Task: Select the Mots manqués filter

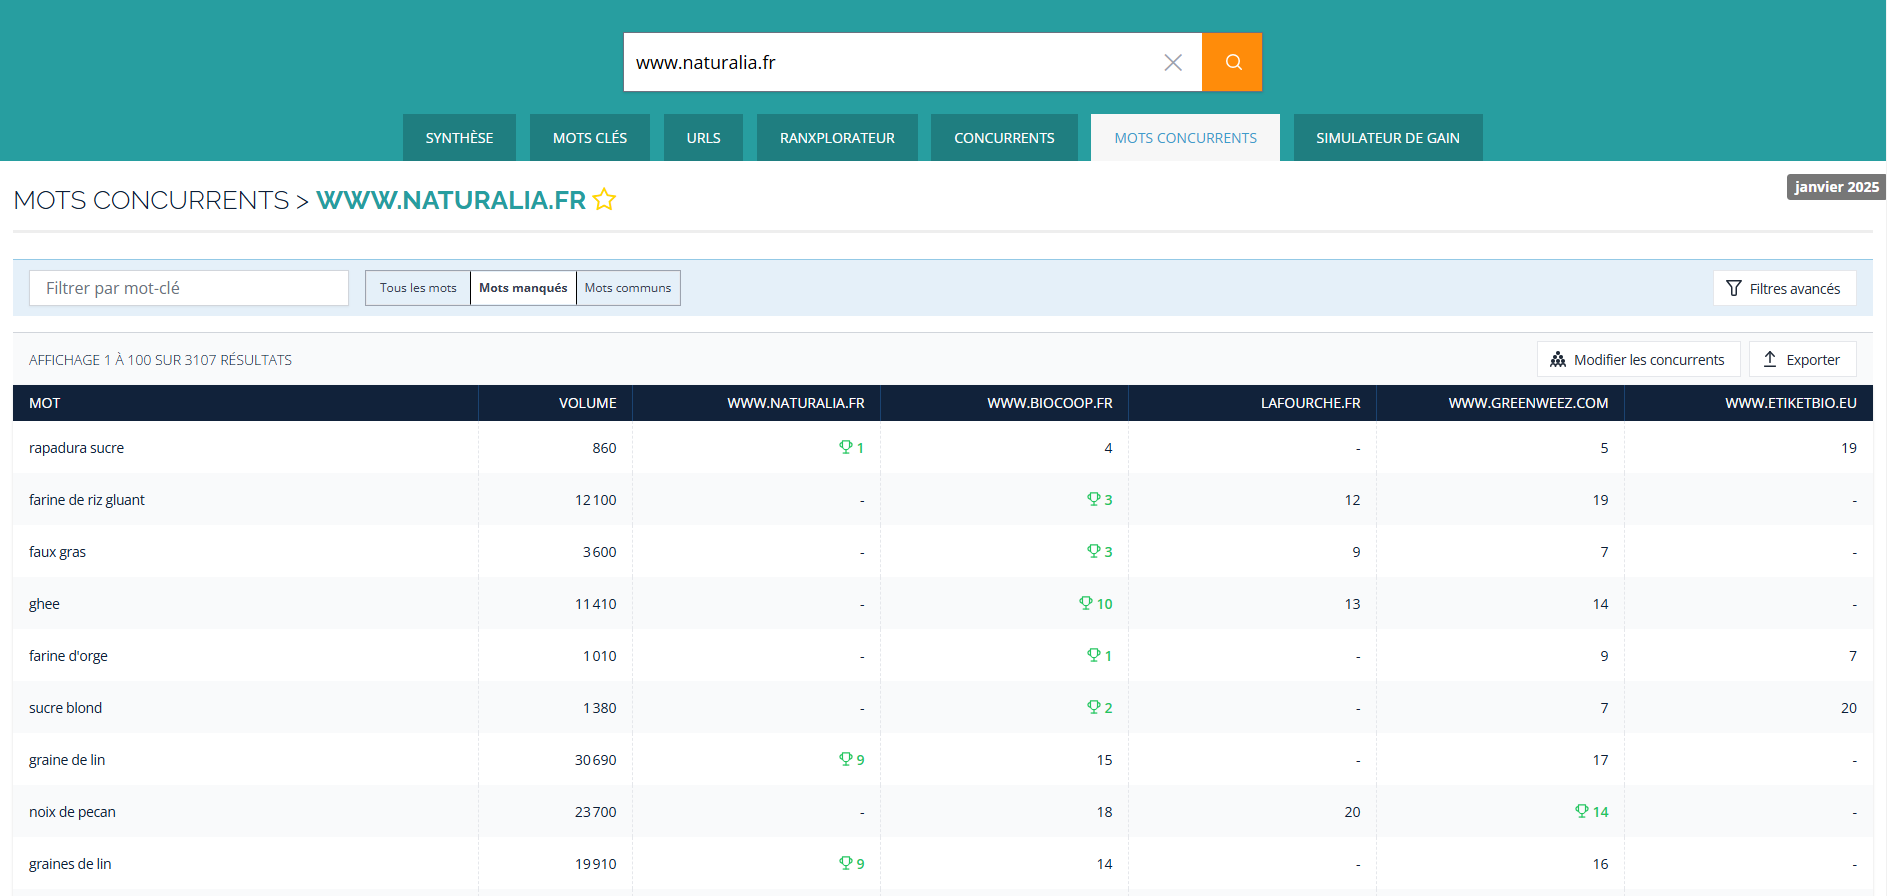Action: [523, 288]
